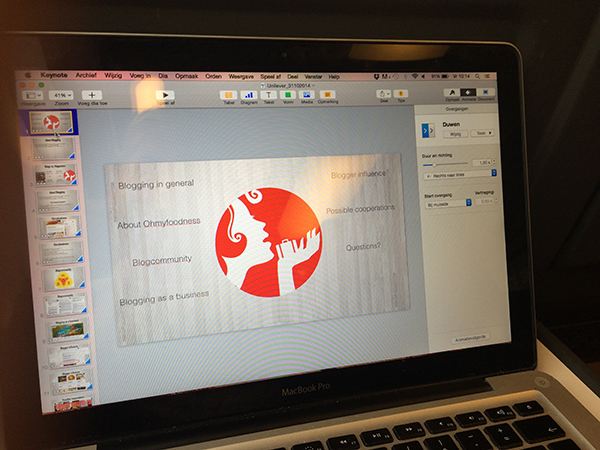This screenshot has width=600, height=450.
Task: Click the 'Blogcommunity' slide text
Action: tap(162, 261)
